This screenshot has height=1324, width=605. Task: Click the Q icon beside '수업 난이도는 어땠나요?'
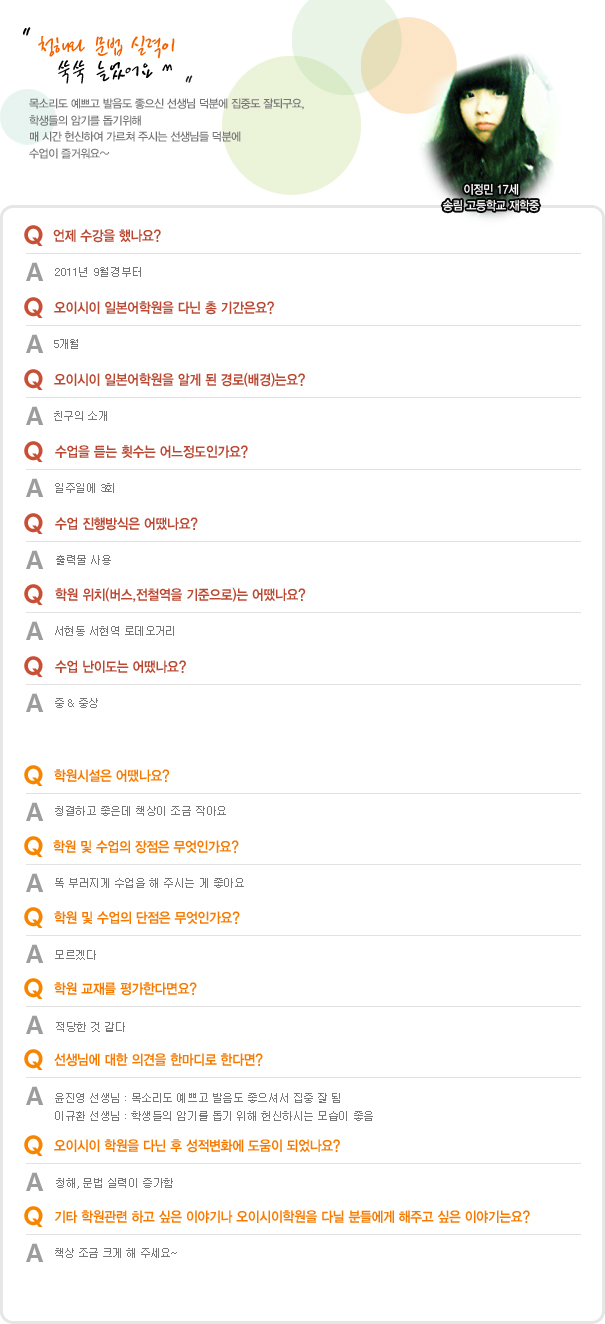(x=33, y=666)
